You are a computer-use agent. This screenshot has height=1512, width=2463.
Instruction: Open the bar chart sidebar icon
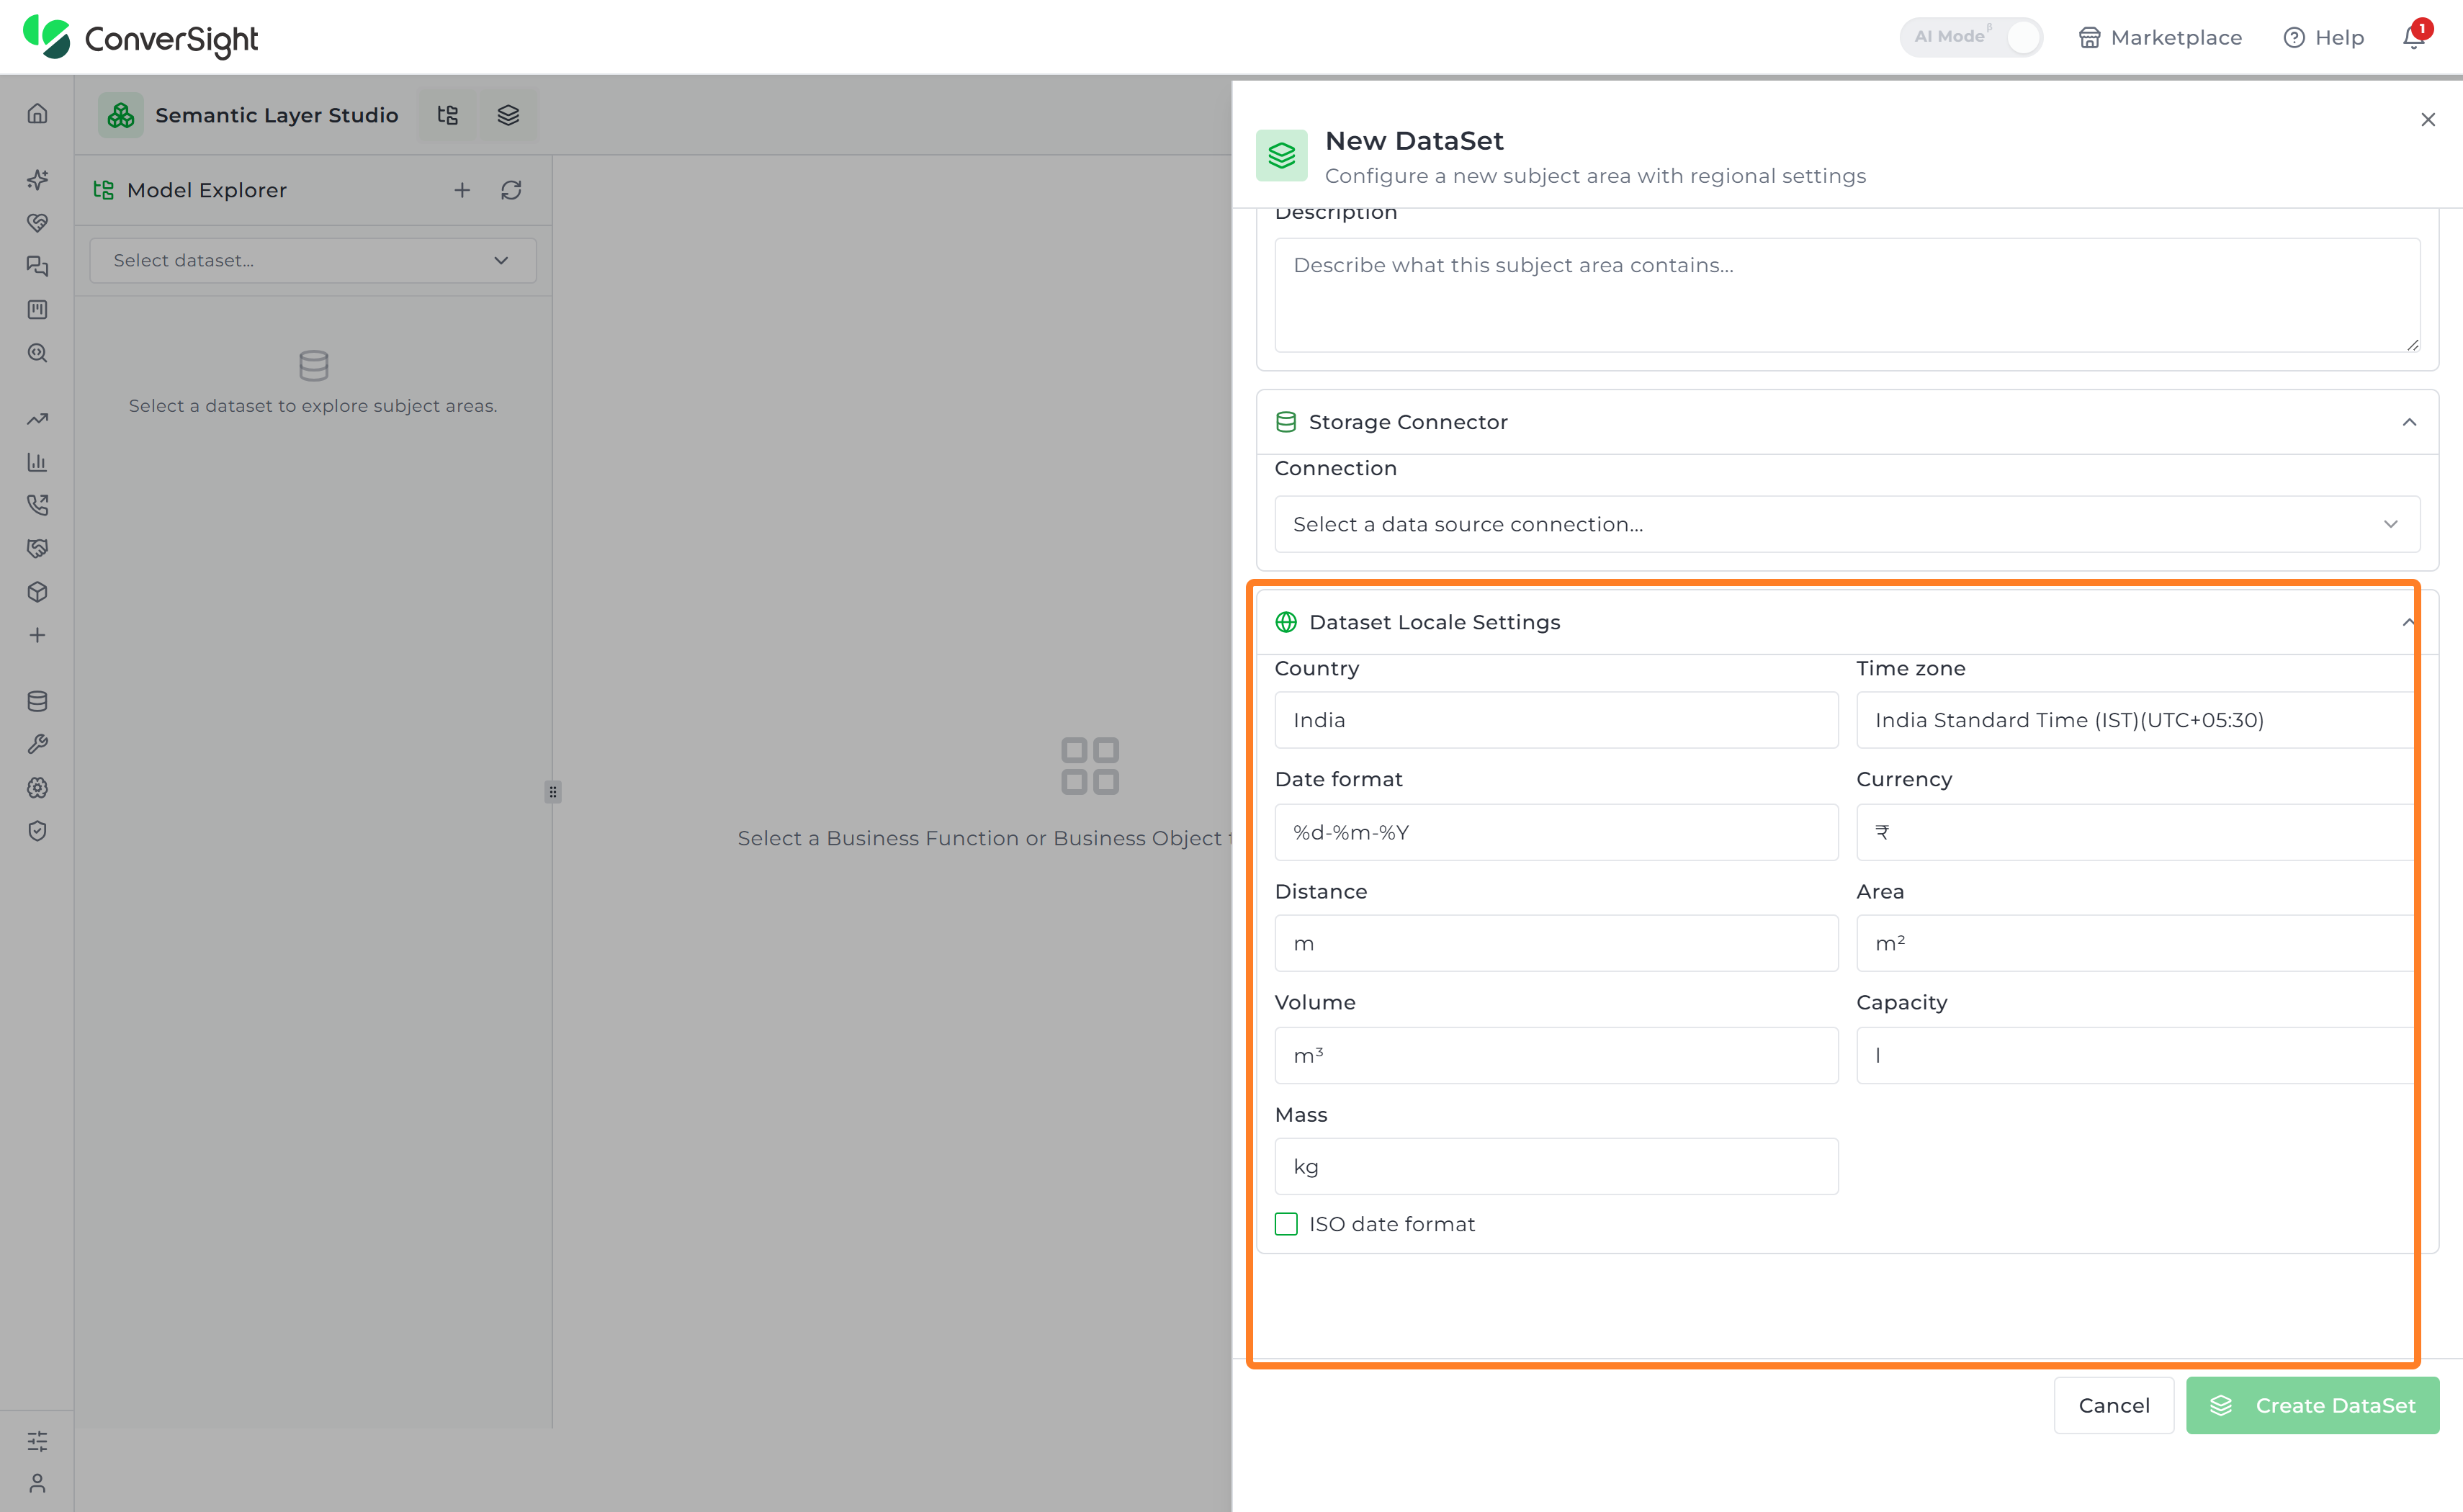coord(37,462)
